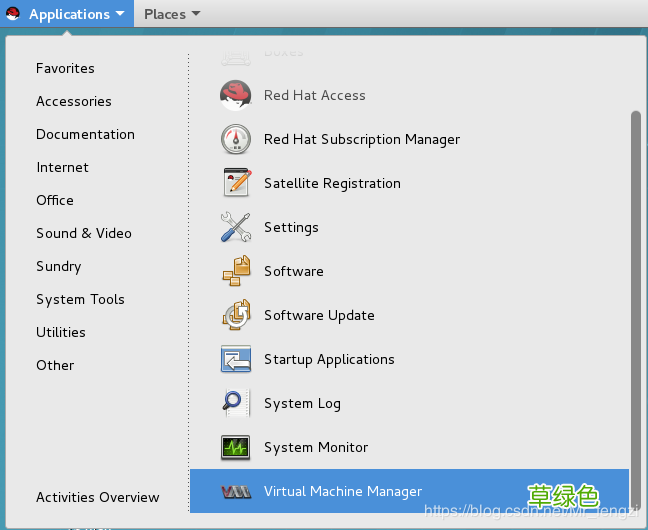Click the Red Hat logo in top bar
The height and width of the screenshot is (530, 648).
coord(12,14)
